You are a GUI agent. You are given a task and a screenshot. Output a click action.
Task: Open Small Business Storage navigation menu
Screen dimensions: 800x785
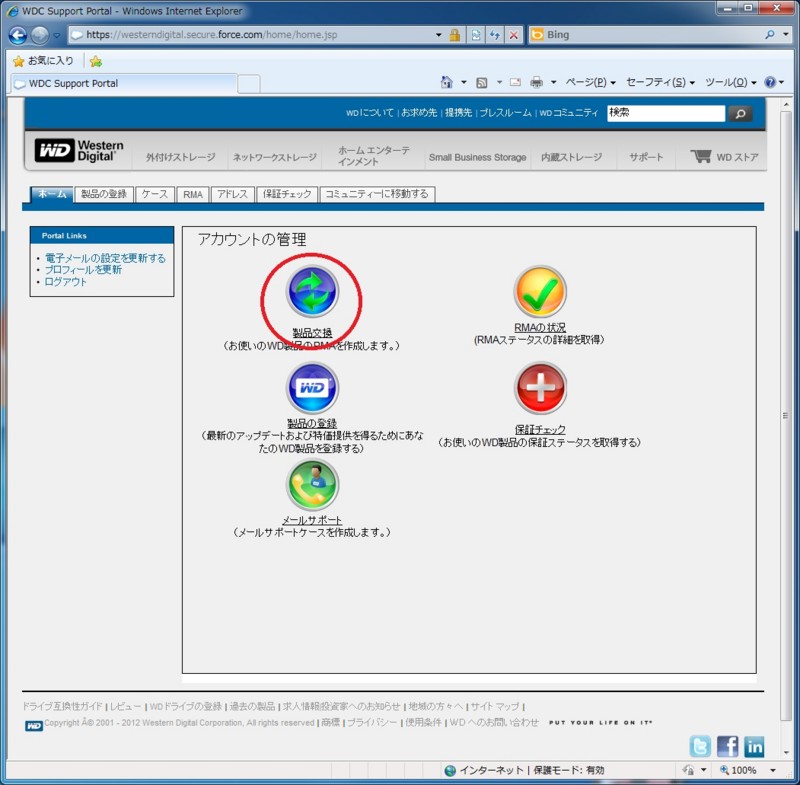click(x=478, y=157)
